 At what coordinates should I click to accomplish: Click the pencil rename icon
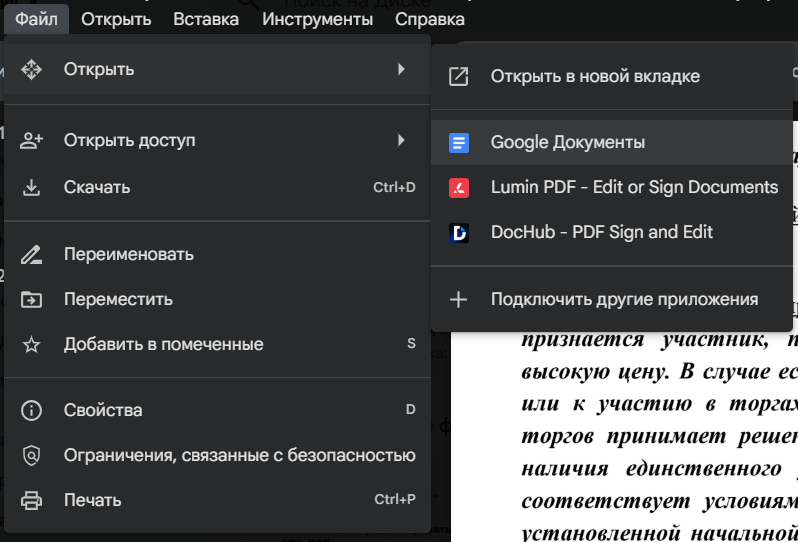click(x=32, y=254)
